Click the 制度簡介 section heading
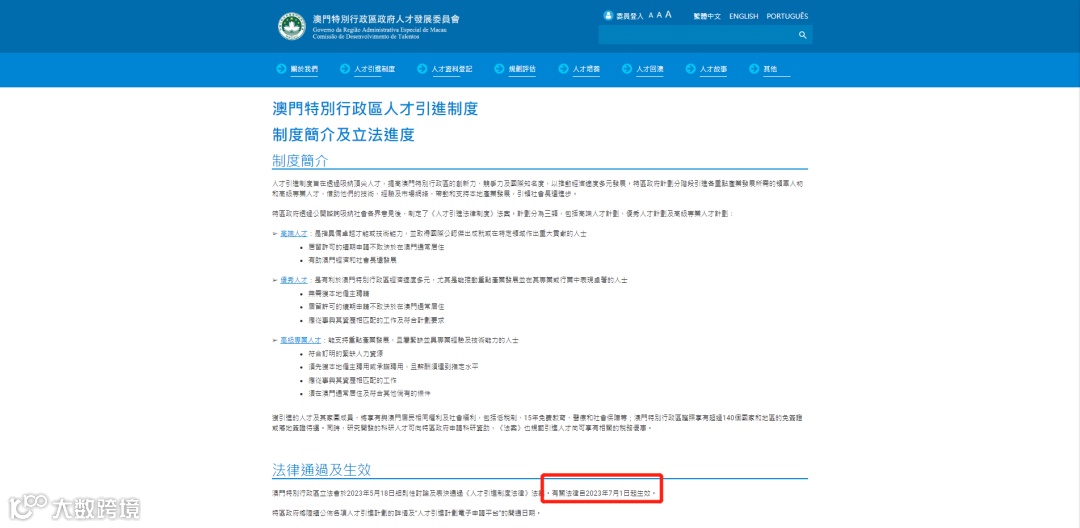This screenshot has height=528, width=1080. point(300,160)
